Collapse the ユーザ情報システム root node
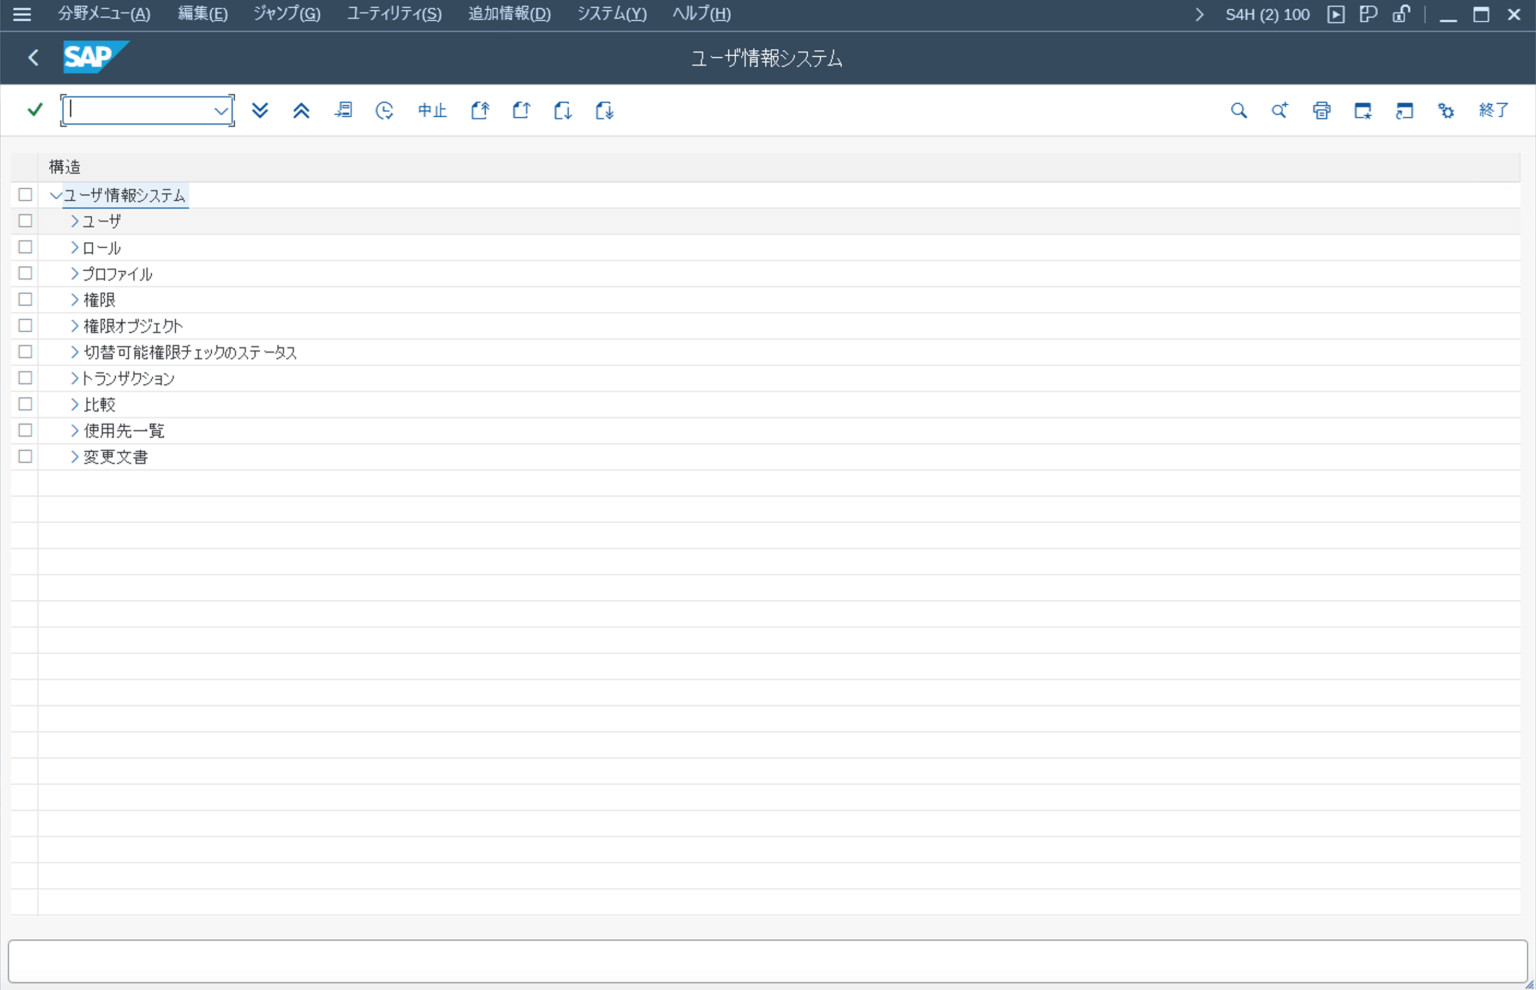This screenshot has height=990, width=1536. (x=56, y=195)
